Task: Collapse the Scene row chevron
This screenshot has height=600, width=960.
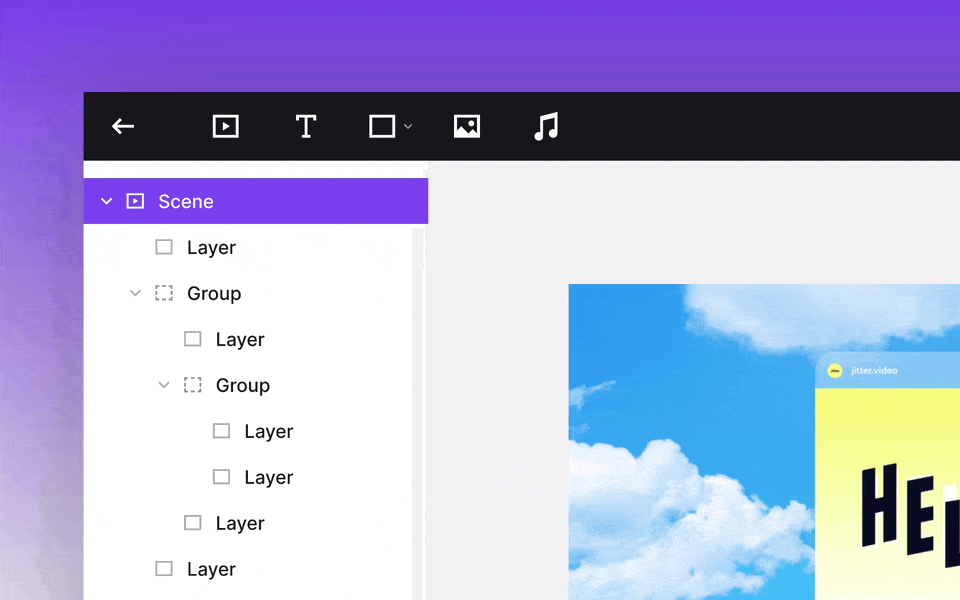Action: pyautogui.click(x=107, y=201)
